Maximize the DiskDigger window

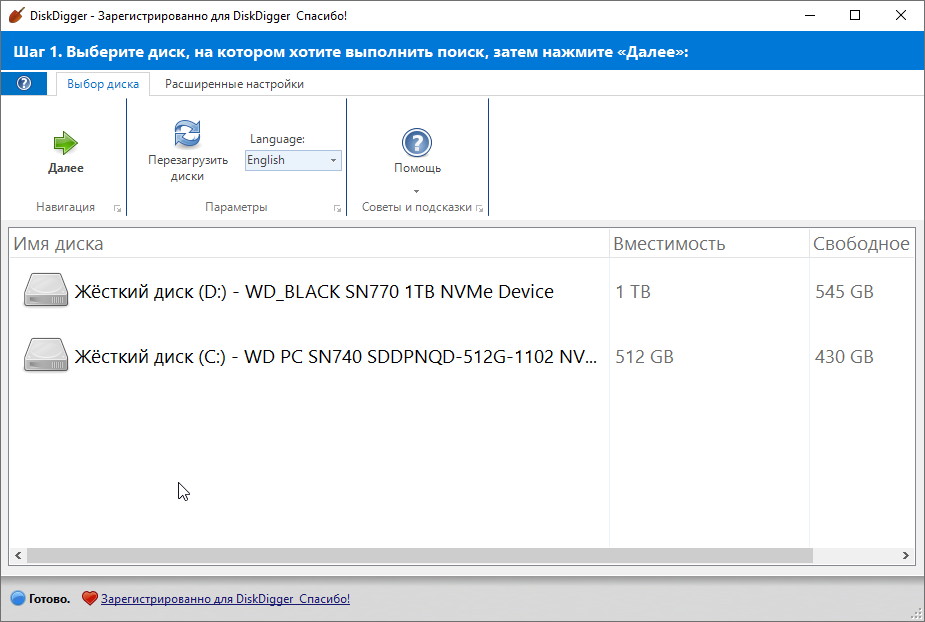855,15
